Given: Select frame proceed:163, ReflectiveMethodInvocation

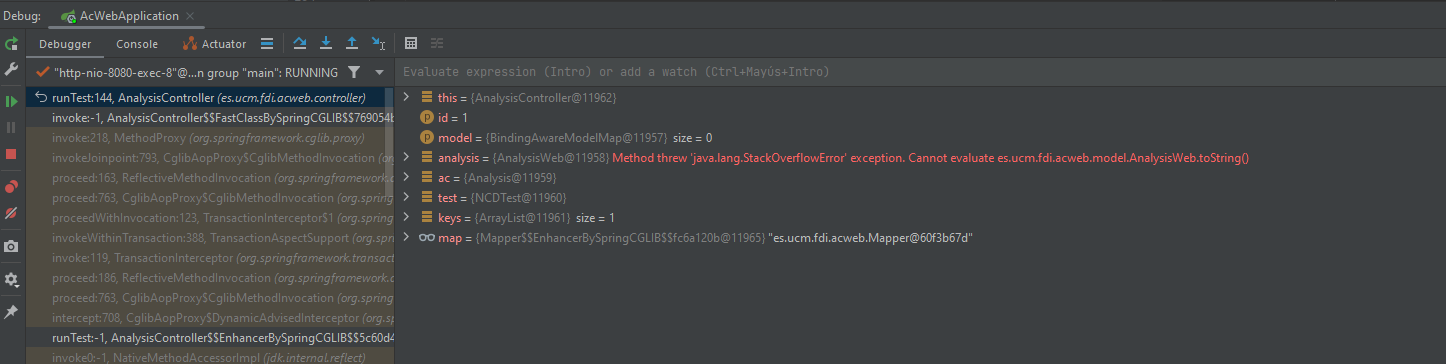Looking at the screenshot, I should pos(211,178).
